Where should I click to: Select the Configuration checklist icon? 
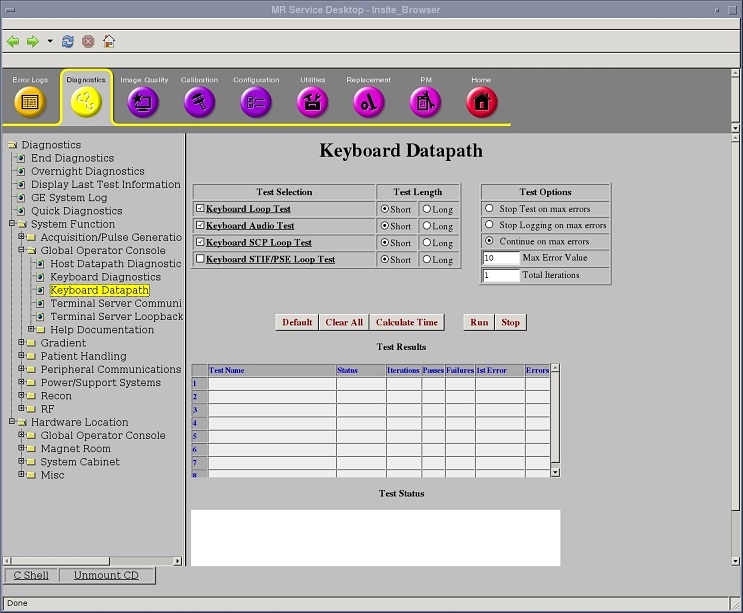coord(256,101)
